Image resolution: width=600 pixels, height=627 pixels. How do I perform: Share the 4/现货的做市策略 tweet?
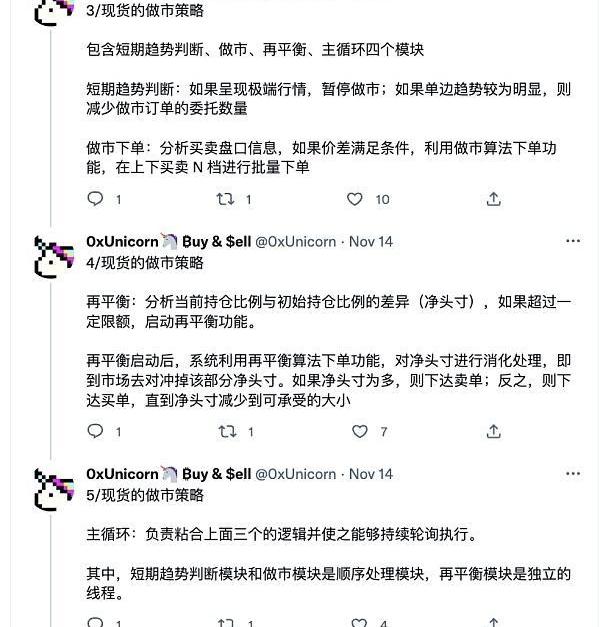tap(494, 431)
